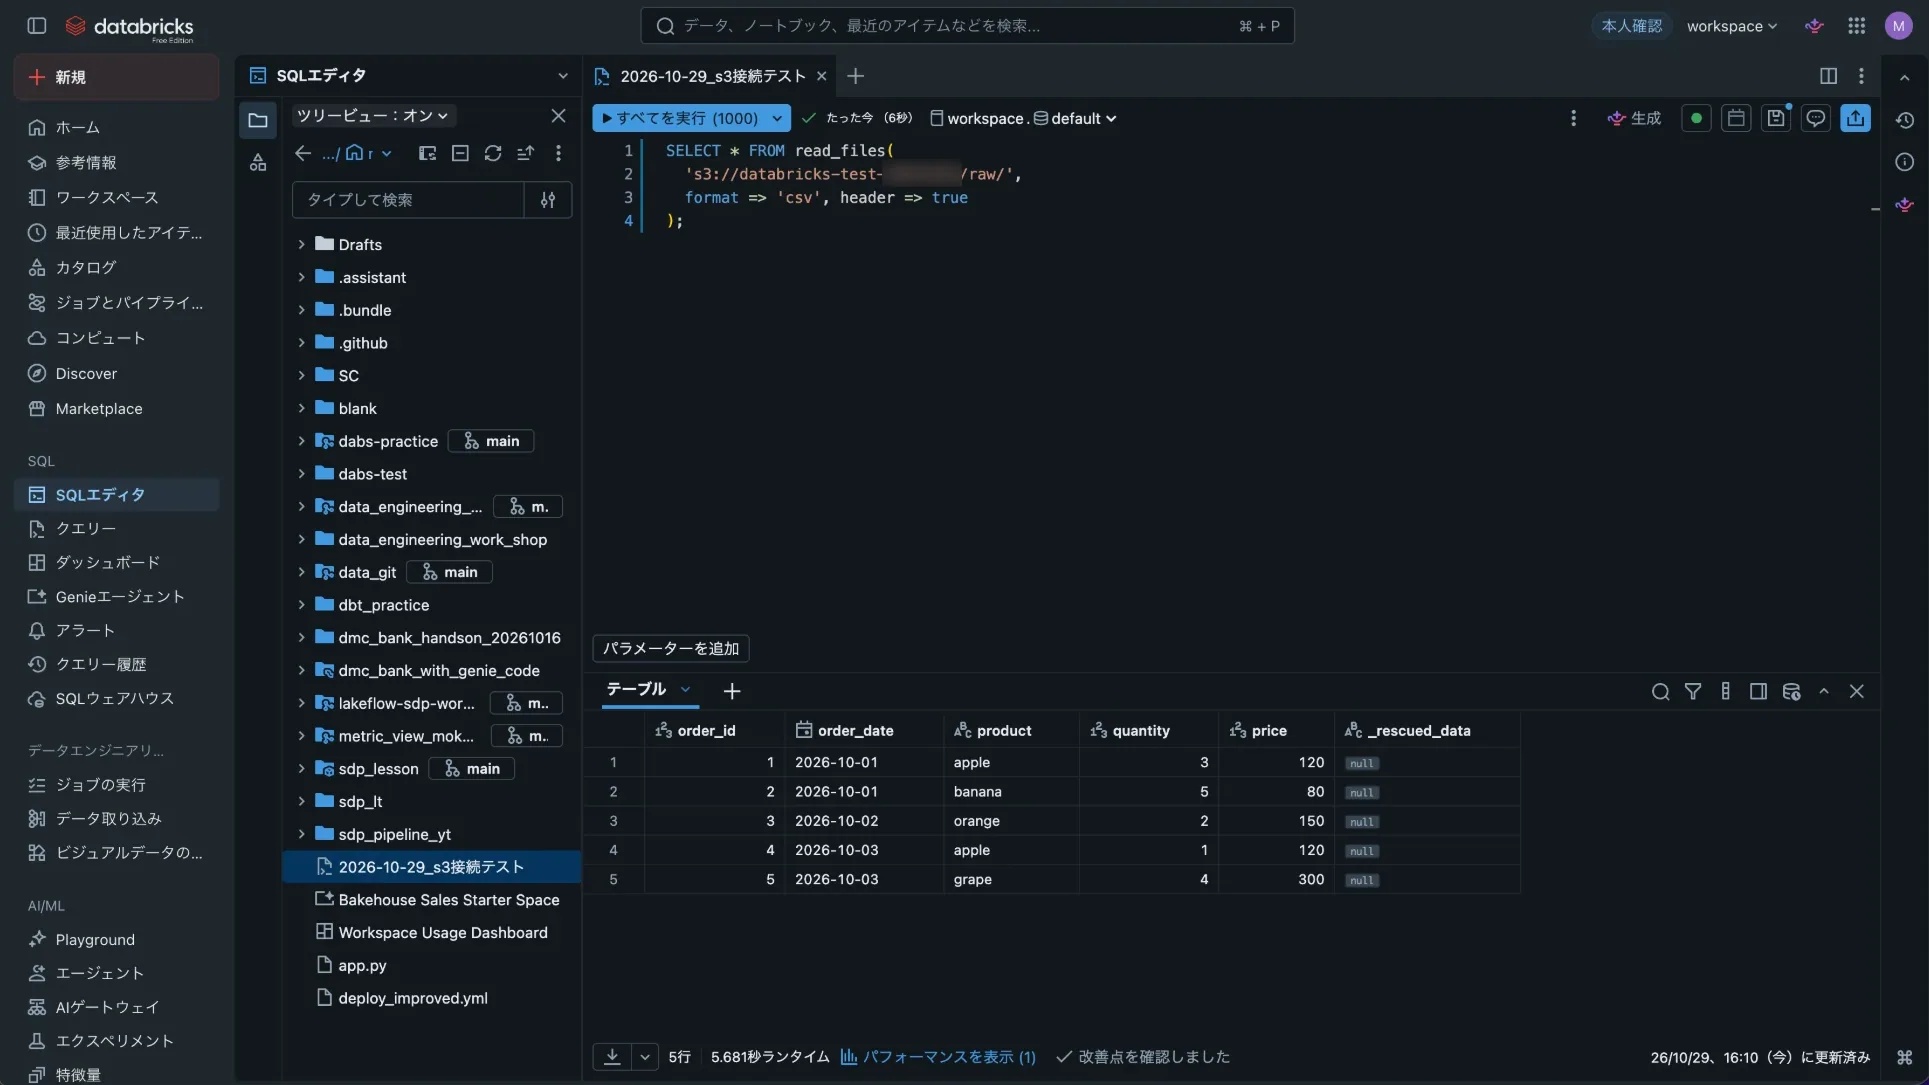Open the catalog schema browser icon

258,162
